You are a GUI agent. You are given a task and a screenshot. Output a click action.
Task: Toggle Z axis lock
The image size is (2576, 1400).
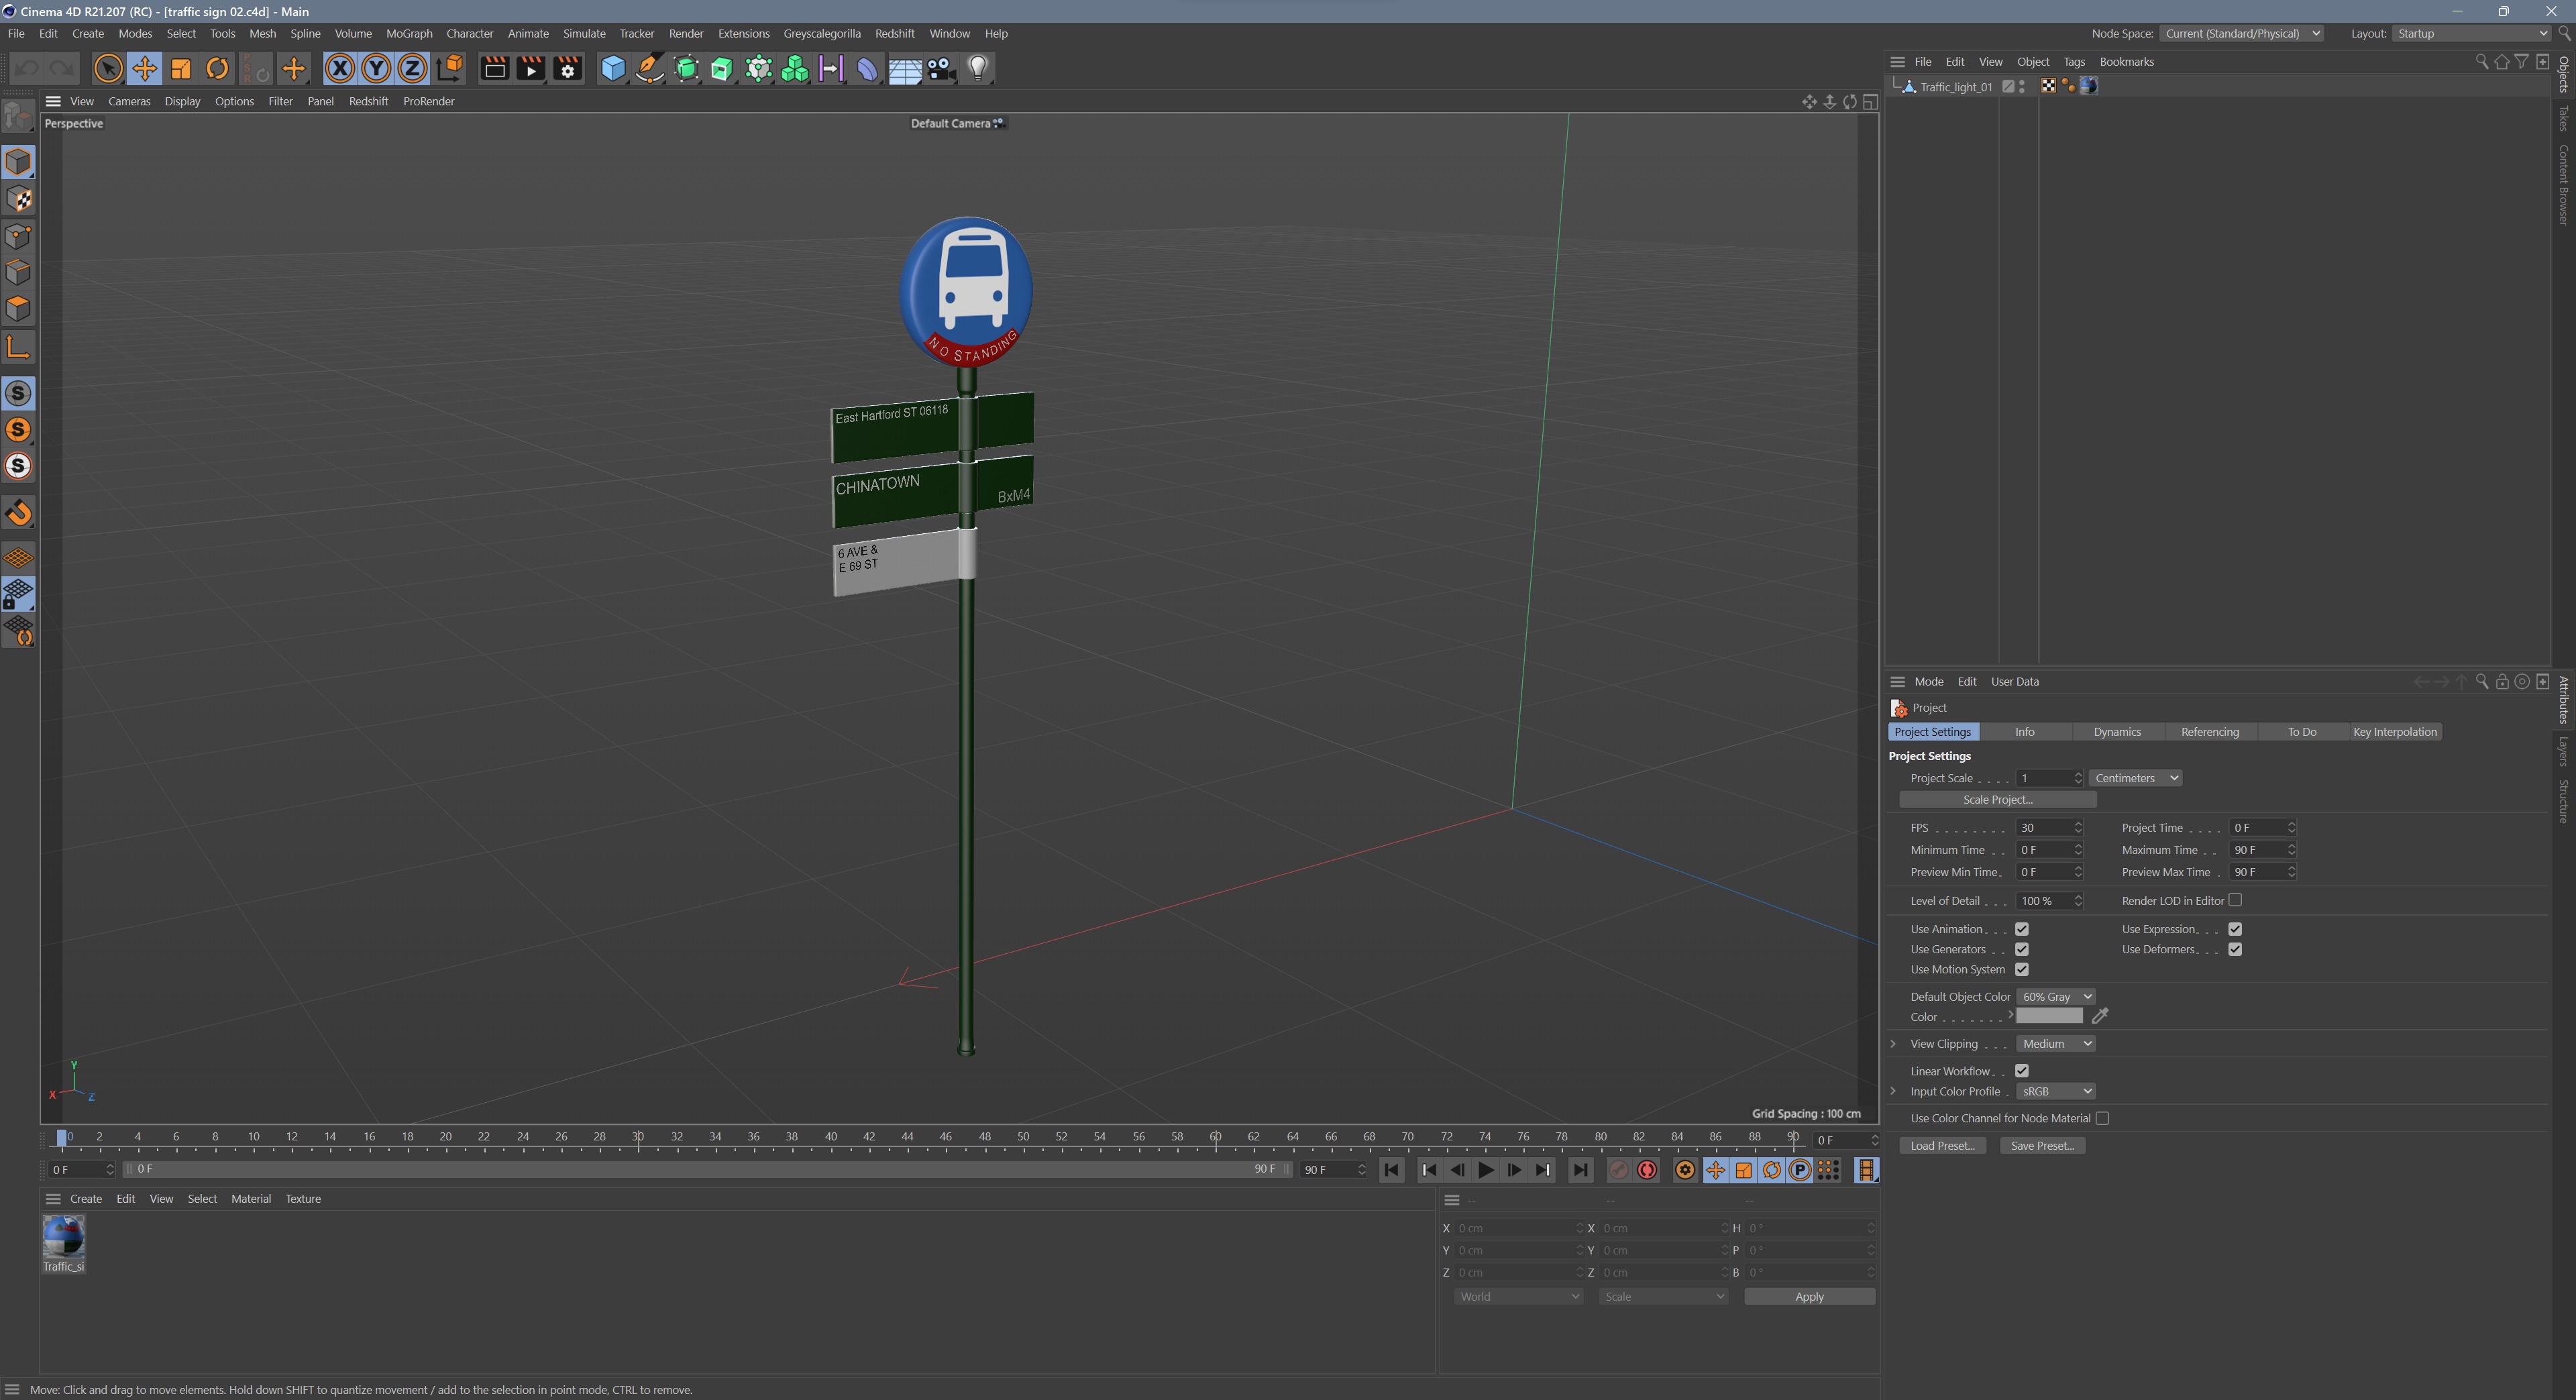[412, 68]
